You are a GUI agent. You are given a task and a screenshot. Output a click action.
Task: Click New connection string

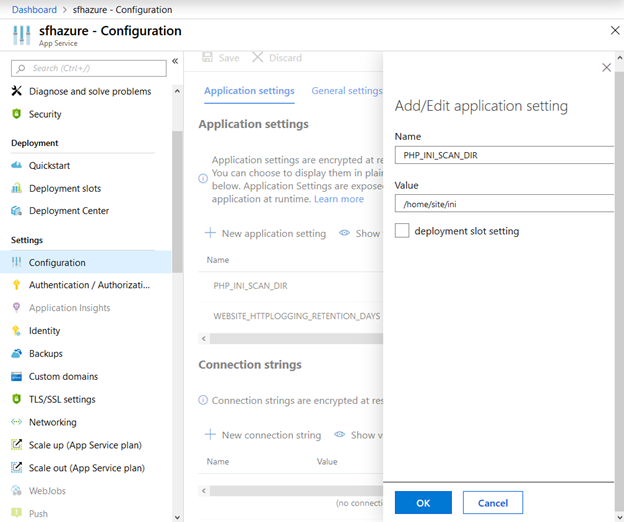[x=263, y=435]
